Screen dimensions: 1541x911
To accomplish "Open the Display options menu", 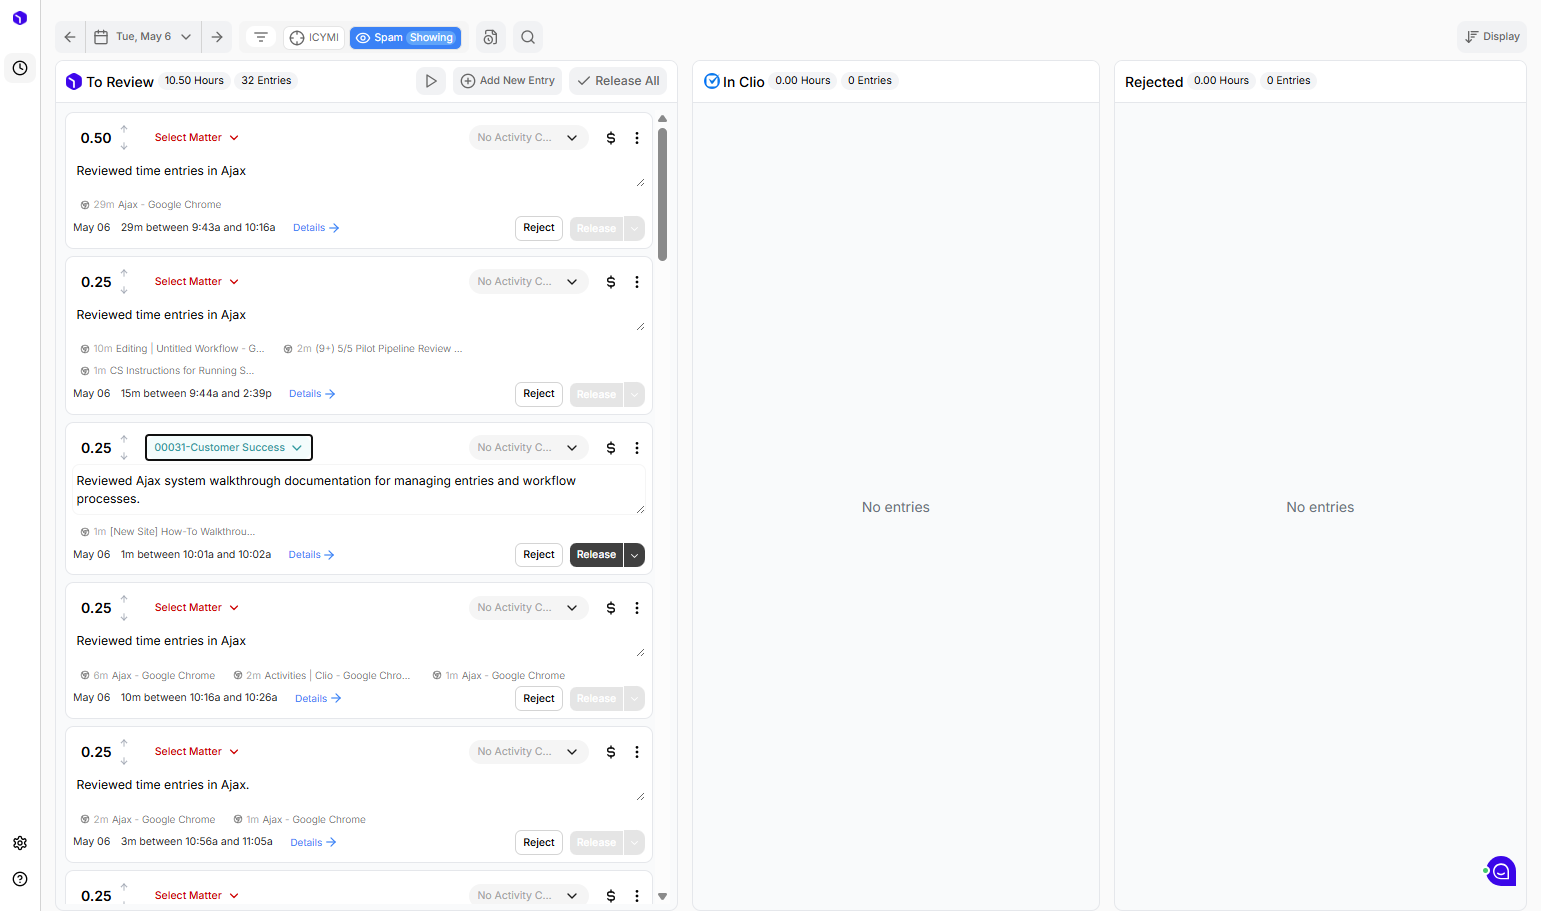I will [x=1492, y=37].
